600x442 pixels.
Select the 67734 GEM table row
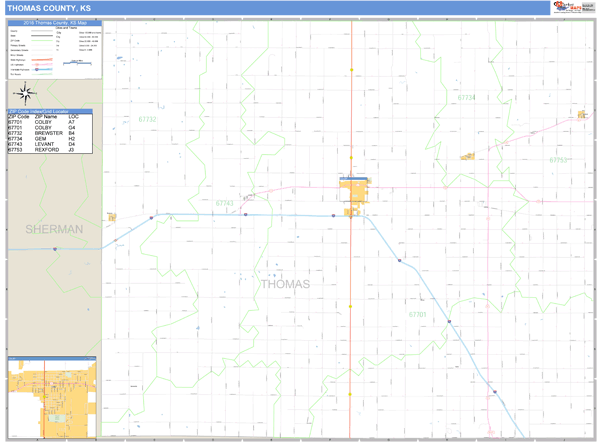[50, 139]
